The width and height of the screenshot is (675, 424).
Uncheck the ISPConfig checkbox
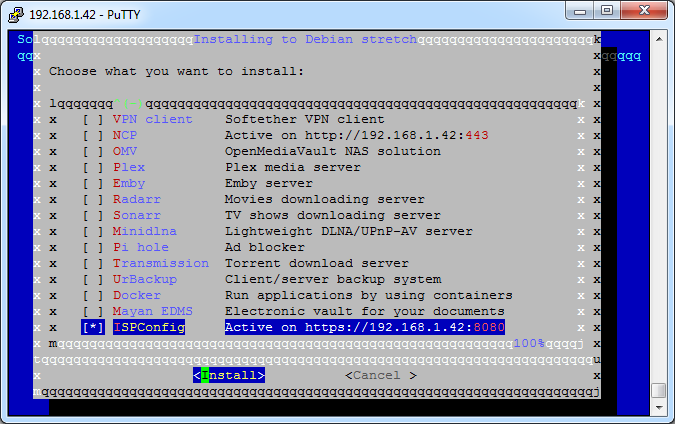tap(93, 327)
